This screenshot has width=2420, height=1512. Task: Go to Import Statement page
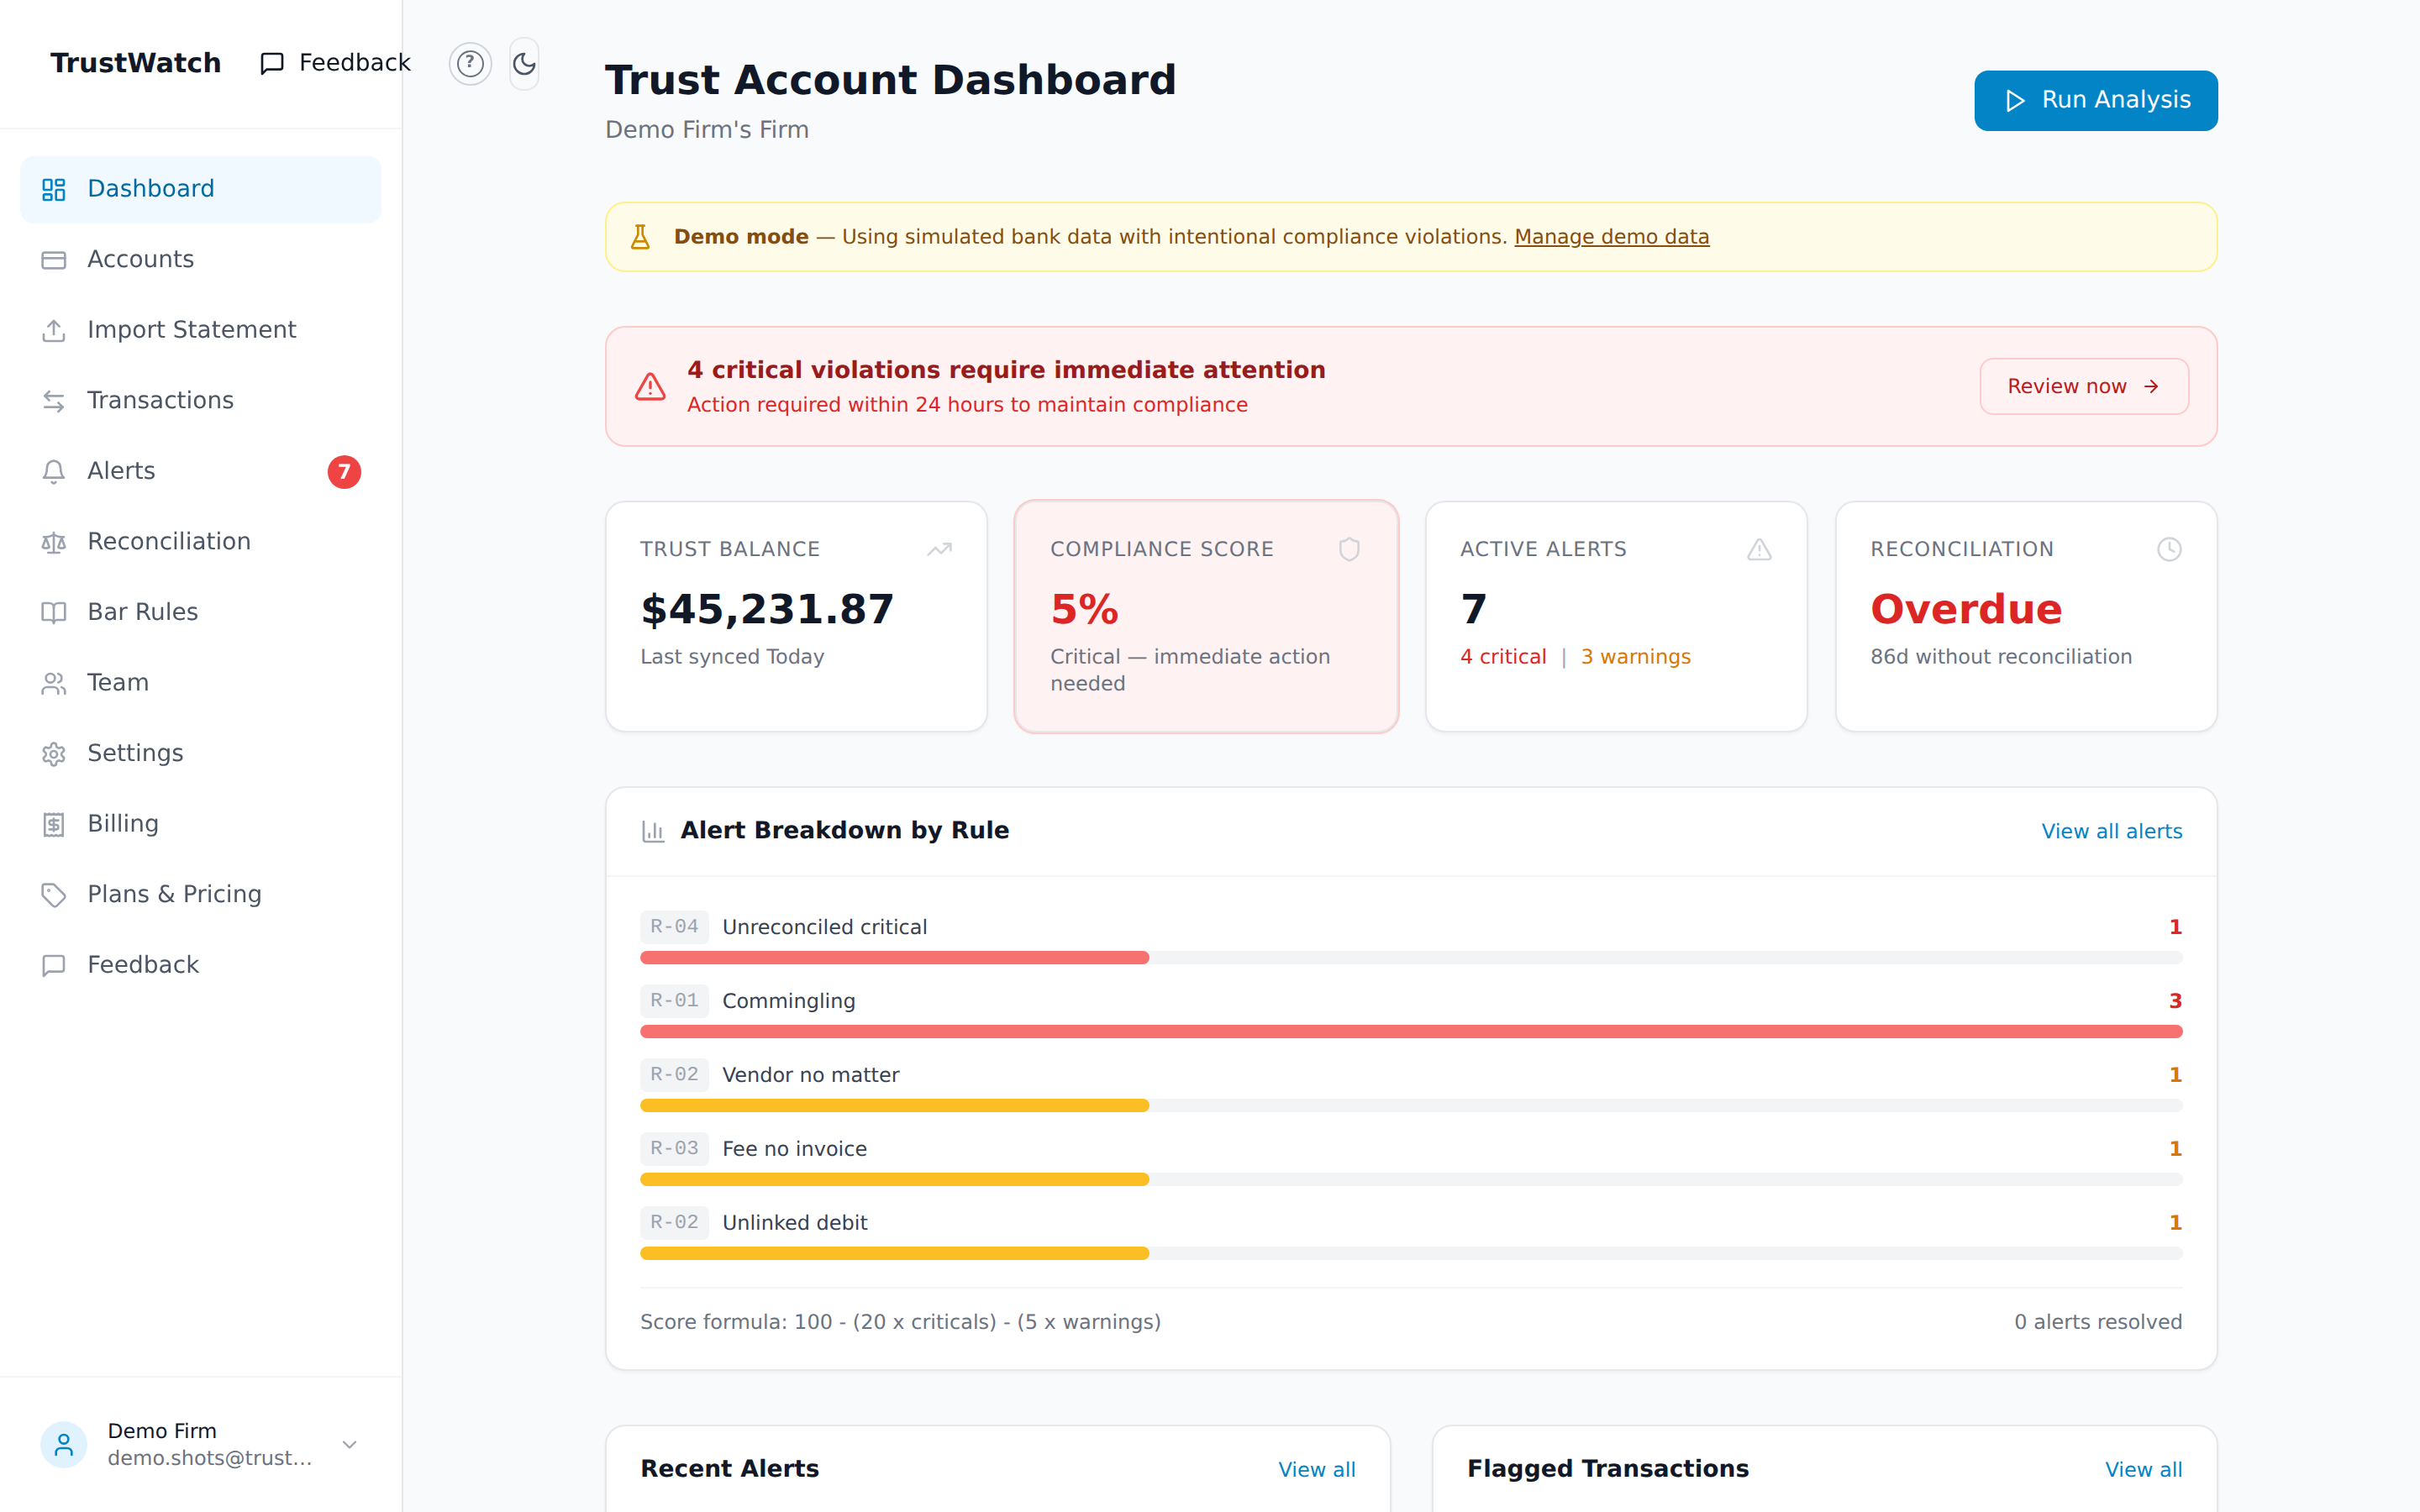click(x=201, y=330)
